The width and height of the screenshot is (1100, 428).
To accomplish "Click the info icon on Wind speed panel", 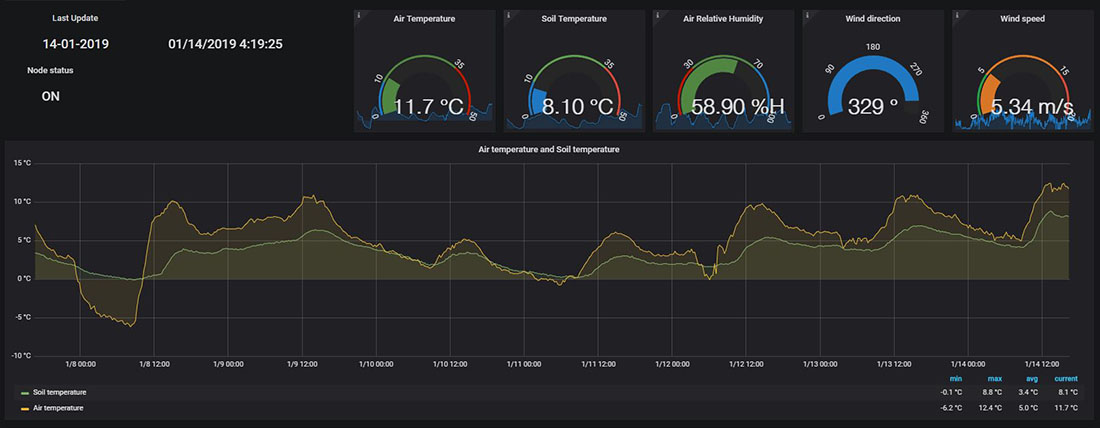I will tap(957, 14).
